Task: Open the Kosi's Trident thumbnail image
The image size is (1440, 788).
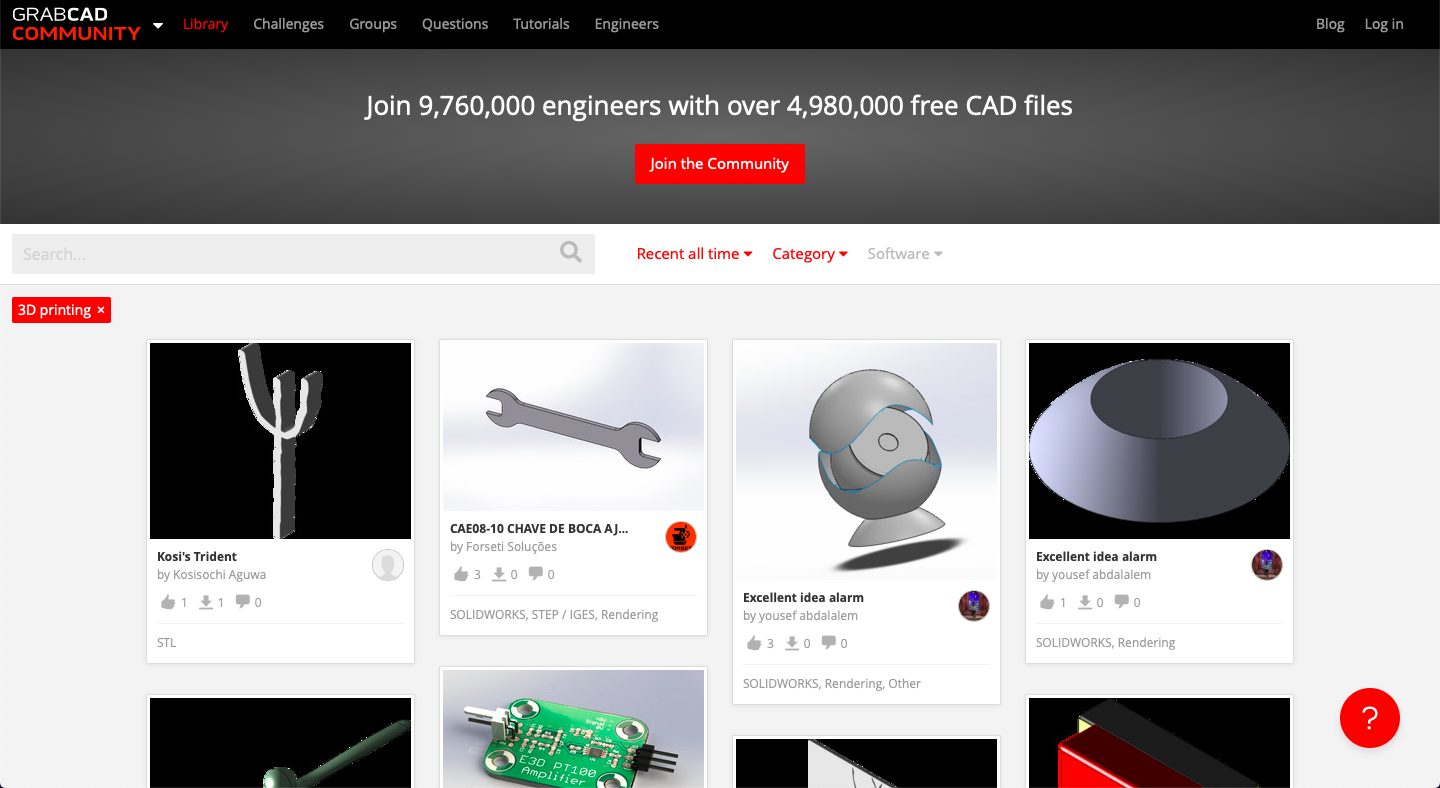Action: coord(281,441)
